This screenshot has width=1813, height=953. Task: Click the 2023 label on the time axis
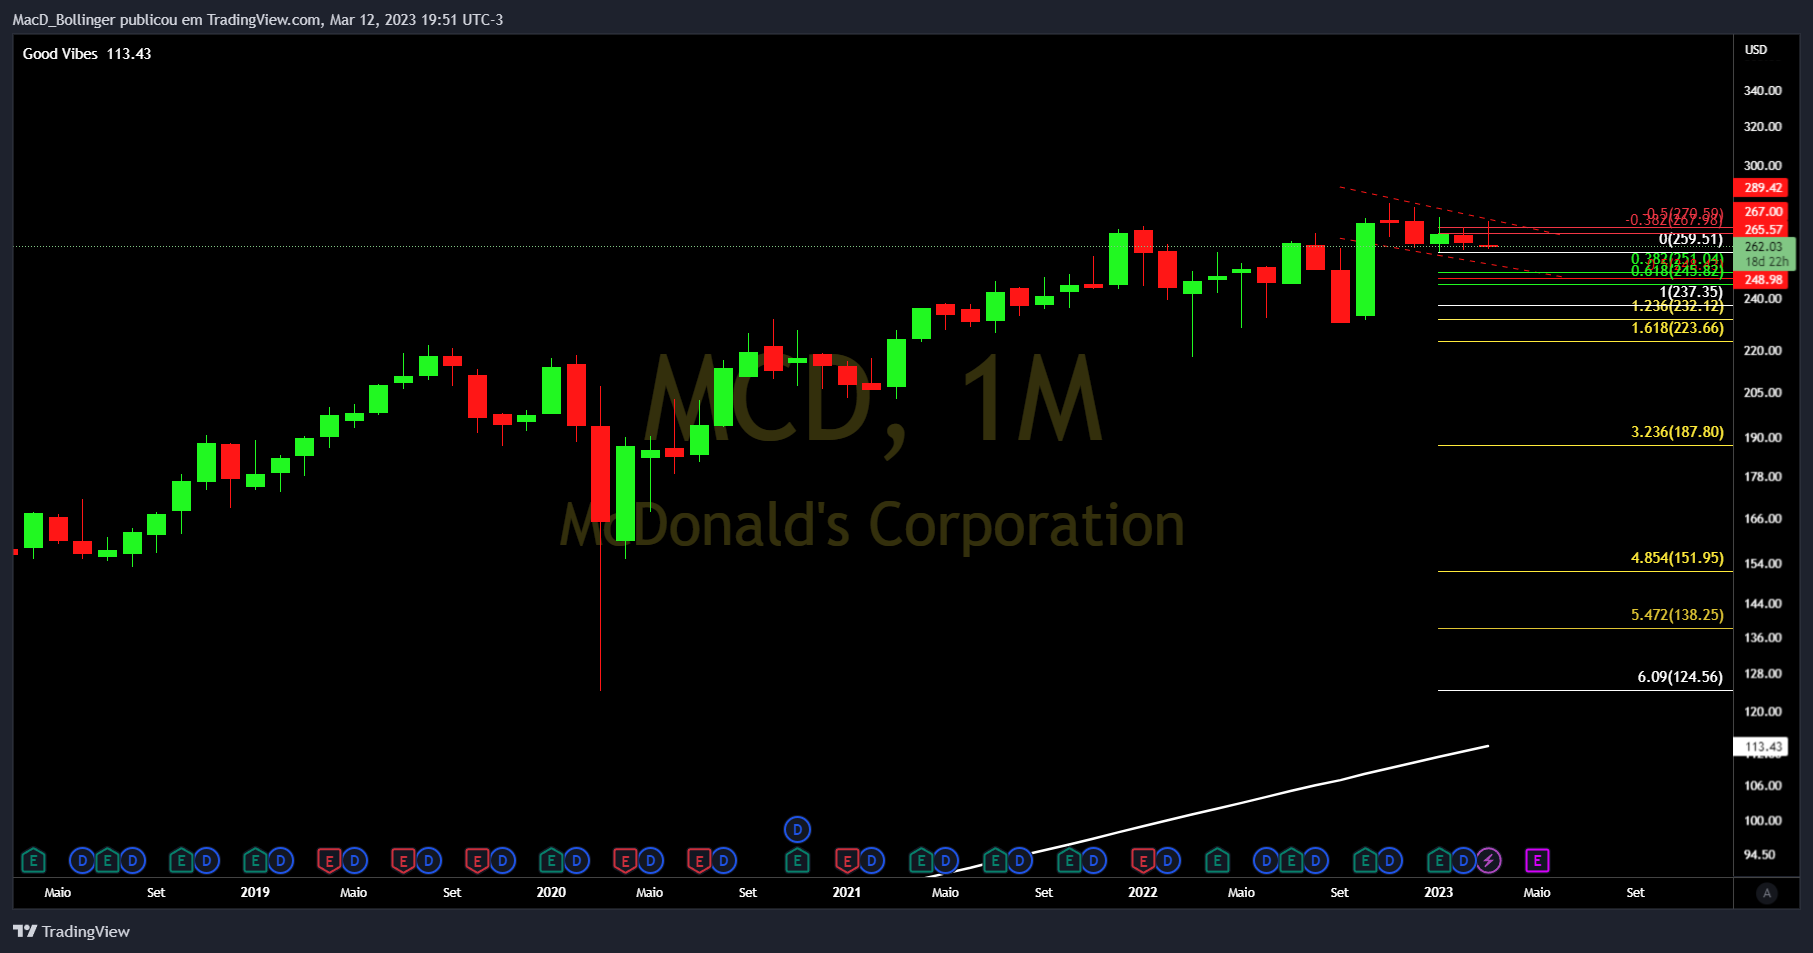point(1439,892)
